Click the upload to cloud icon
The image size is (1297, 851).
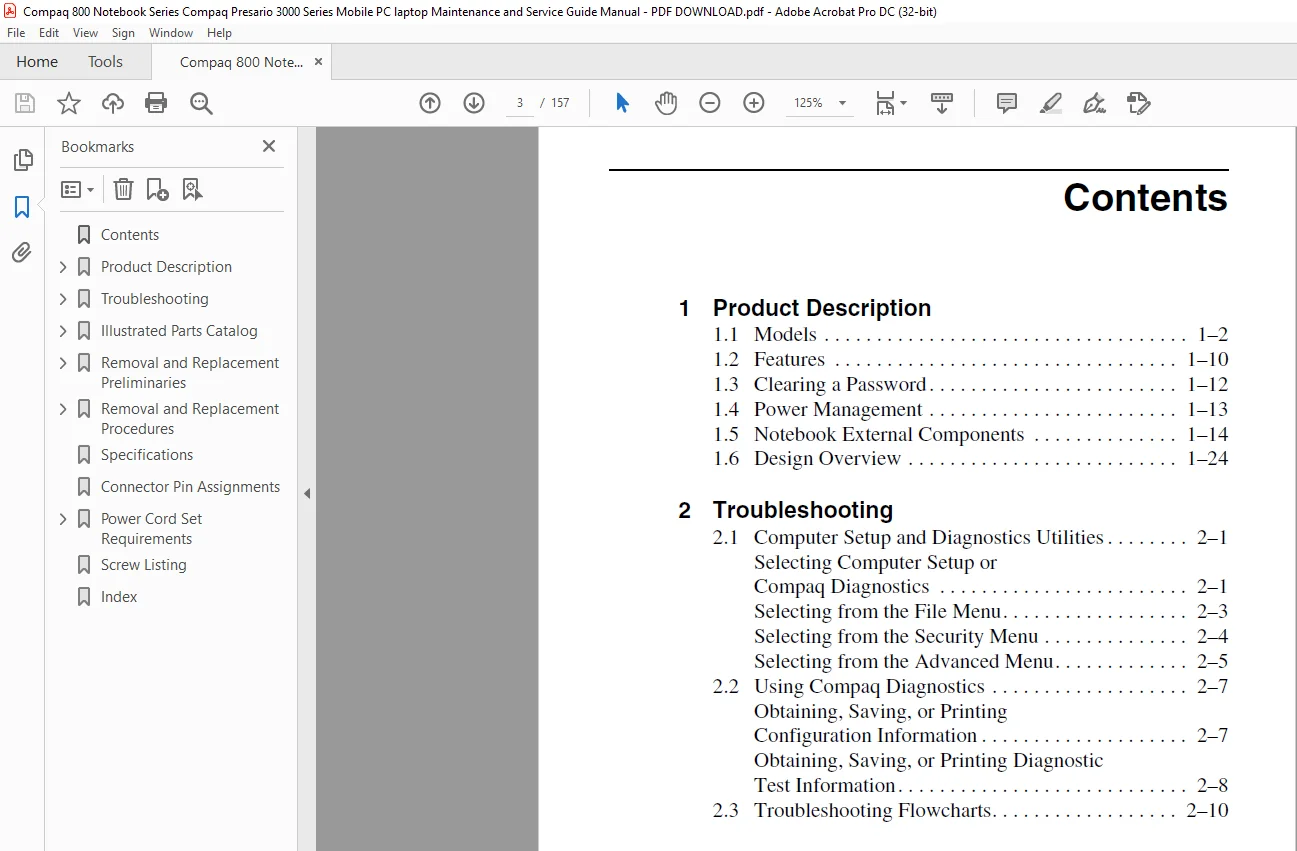pos(113,103)
